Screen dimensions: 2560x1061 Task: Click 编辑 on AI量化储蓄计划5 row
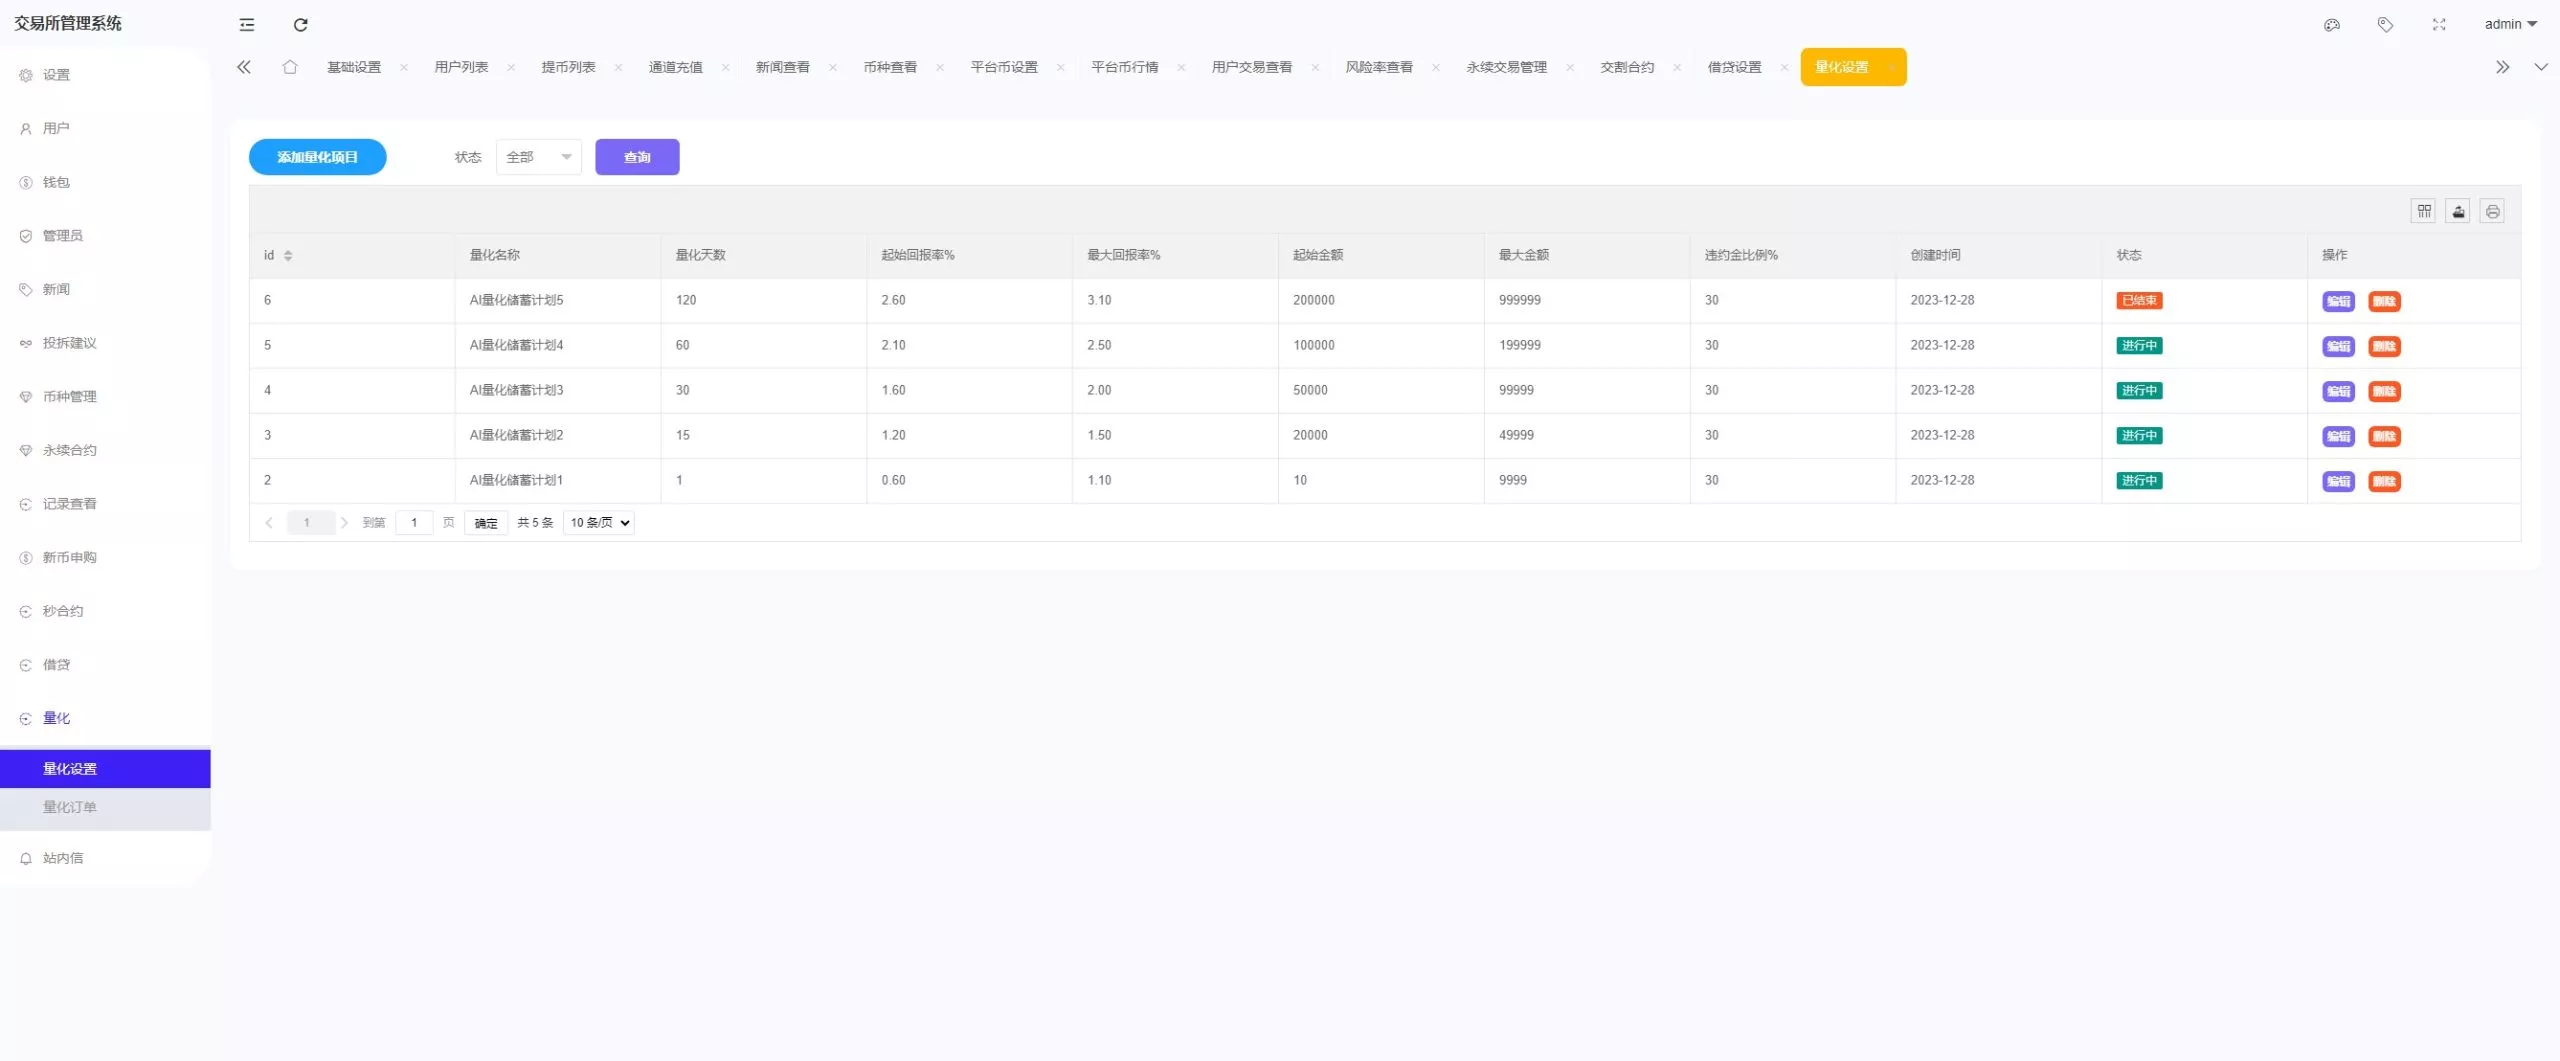(2339, 300)
